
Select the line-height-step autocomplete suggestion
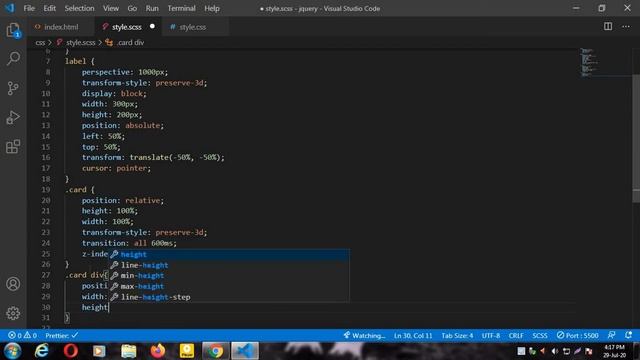coord(229,297)
